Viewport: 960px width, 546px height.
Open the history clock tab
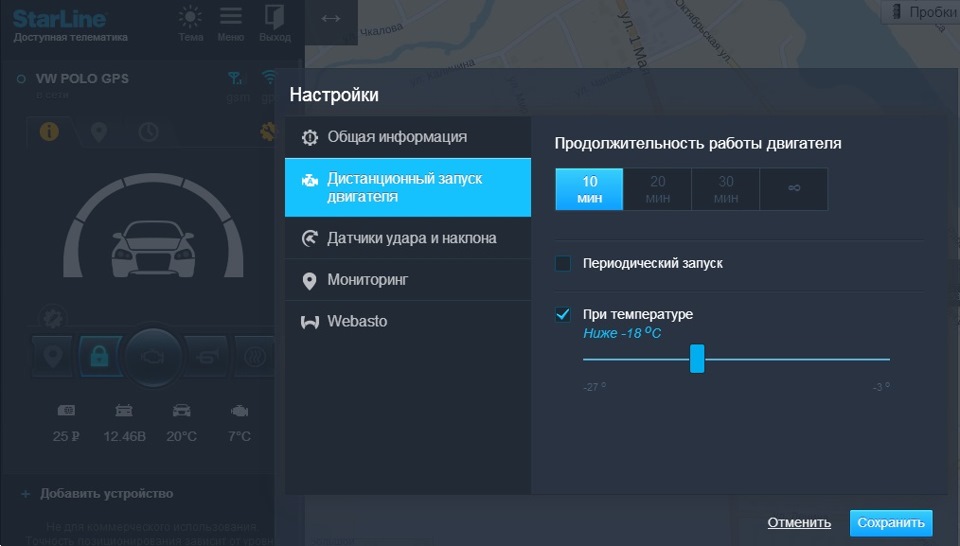point(148,132)
